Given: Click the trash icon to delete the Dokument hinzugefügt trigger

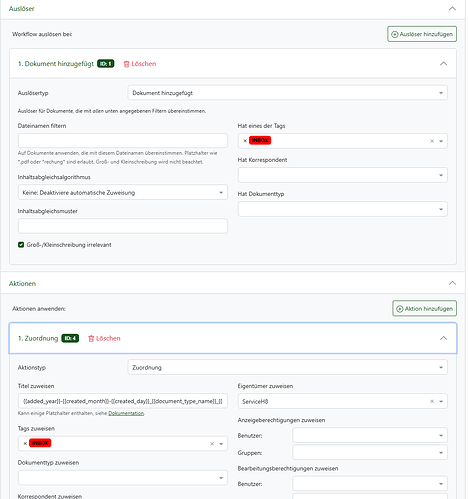Looking at the screenshot, I should 126,64.
